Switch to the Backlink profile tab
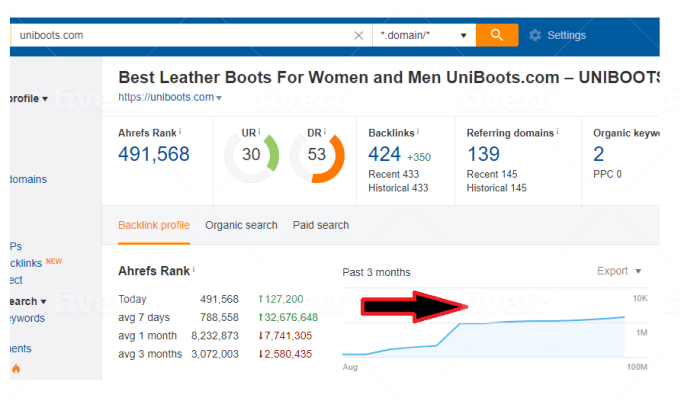The height and width of the screenshot is (411, 680). [154, 225]
